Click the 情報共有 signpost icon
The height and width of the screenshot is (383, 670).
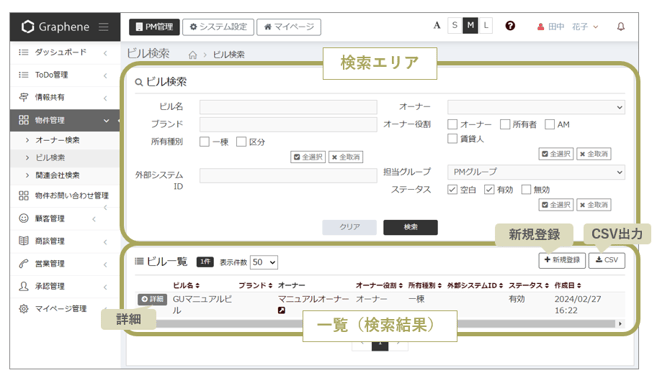click(x=24, y=97)
